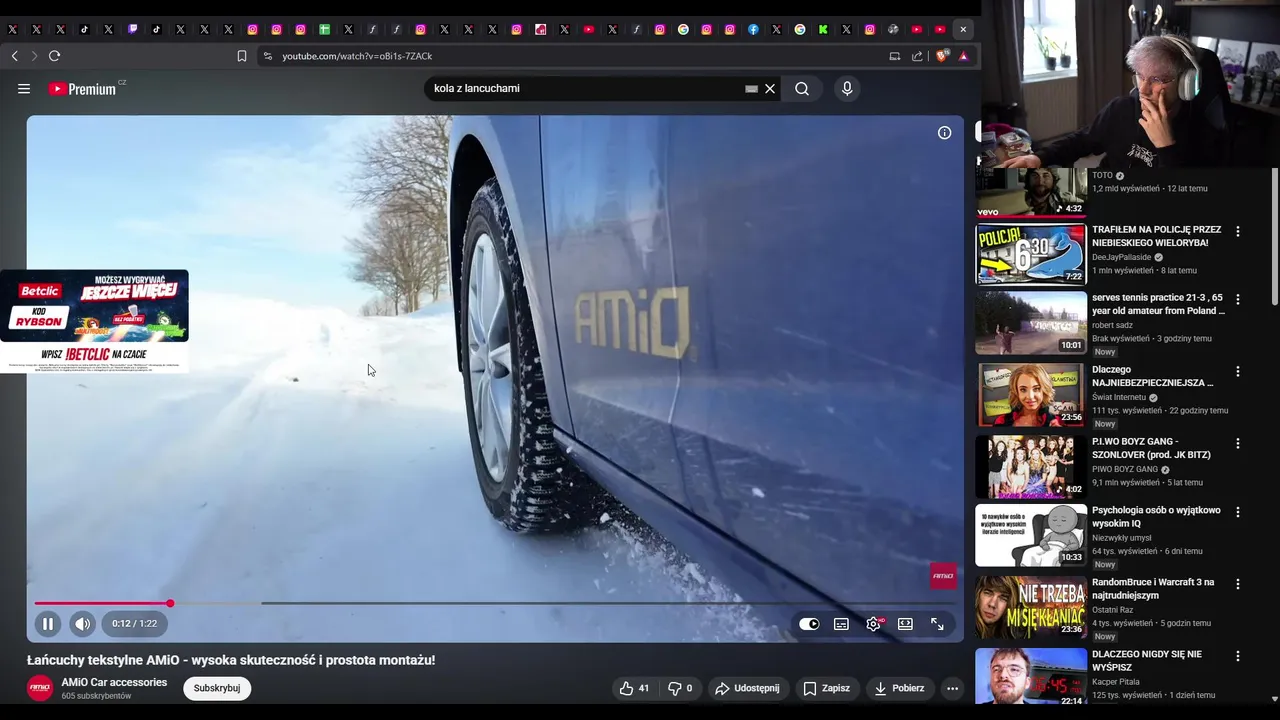The image size is (1280, 720).
Task: Click the 0:12 / 1:22 time display
Action: [134, 624]
